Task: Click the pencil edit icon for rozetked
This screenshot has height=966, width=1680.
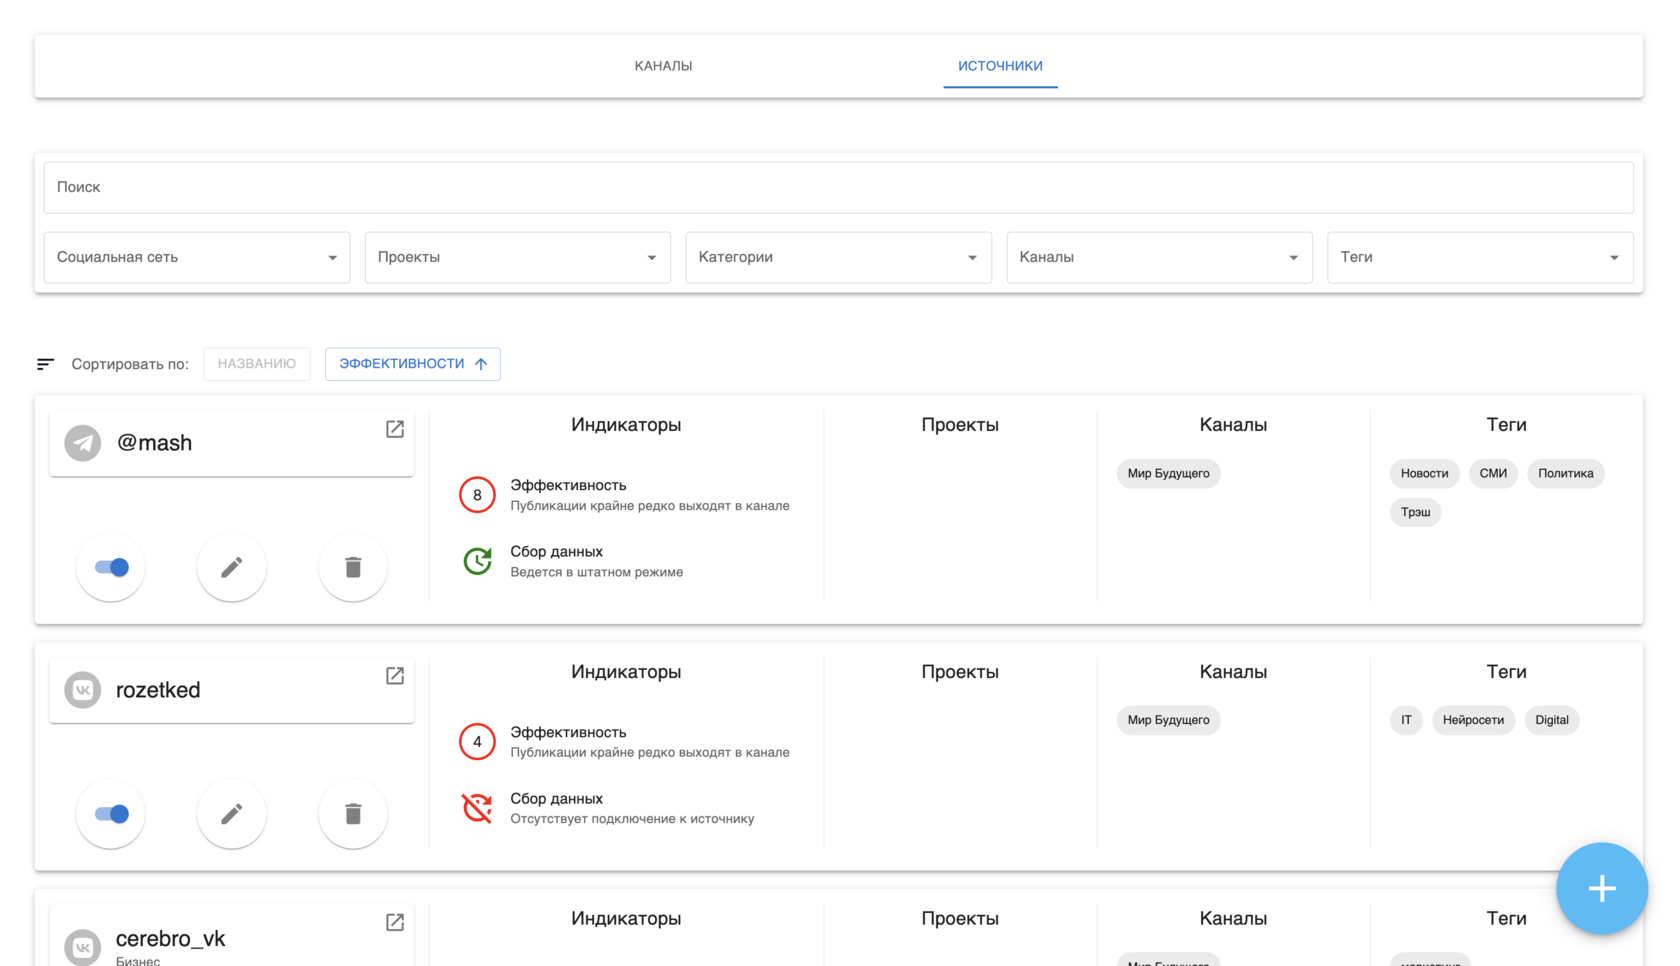Action: coord(232,814)
